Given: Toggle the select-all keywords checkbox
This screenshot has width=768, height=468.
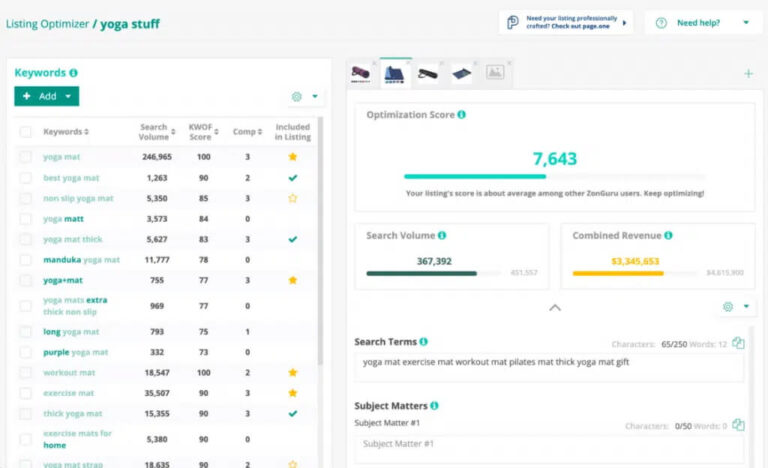Looking at the screenshot, I should pos(25,132).
